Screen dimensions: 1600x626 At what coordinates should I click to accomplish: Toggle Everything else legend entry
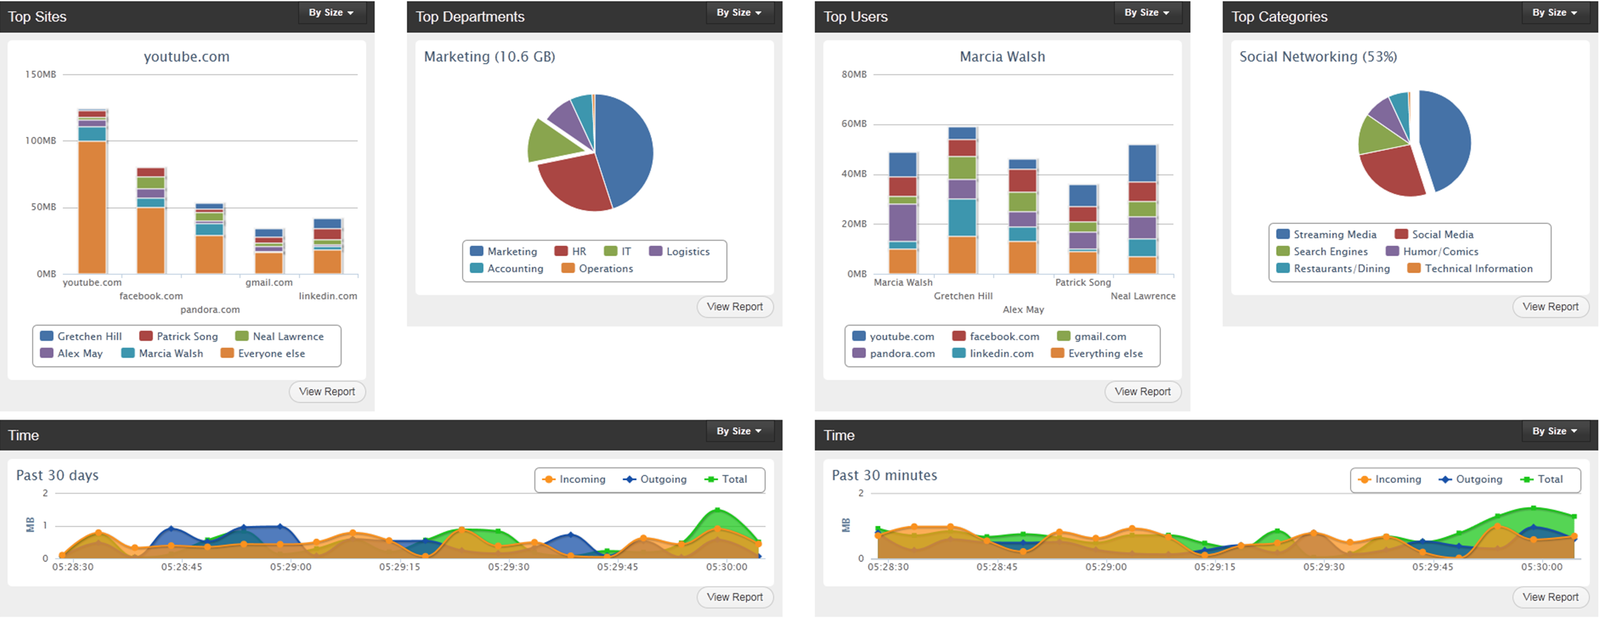point(1097,354)
